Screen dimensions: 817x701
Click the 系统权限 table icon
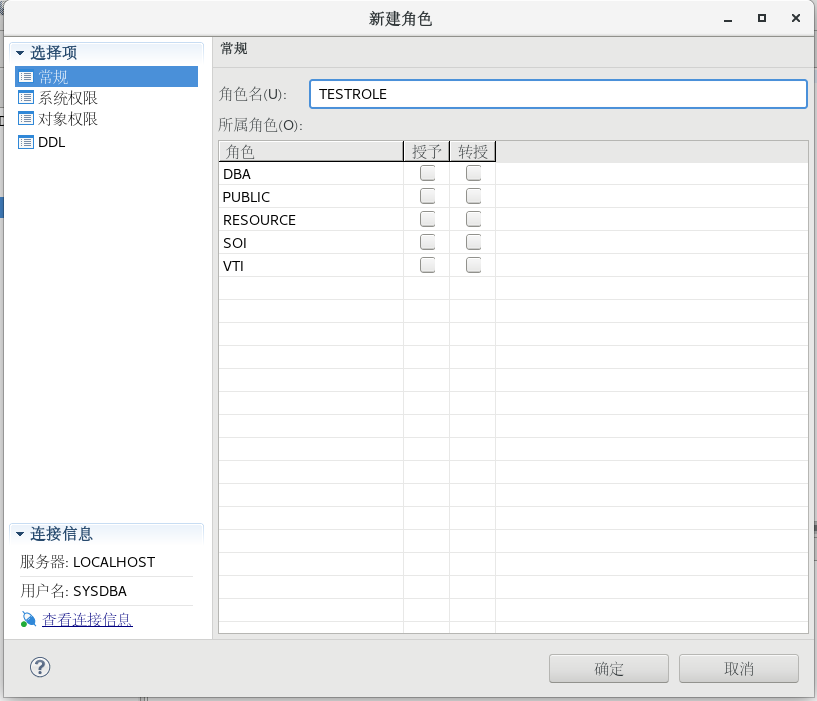27,97
